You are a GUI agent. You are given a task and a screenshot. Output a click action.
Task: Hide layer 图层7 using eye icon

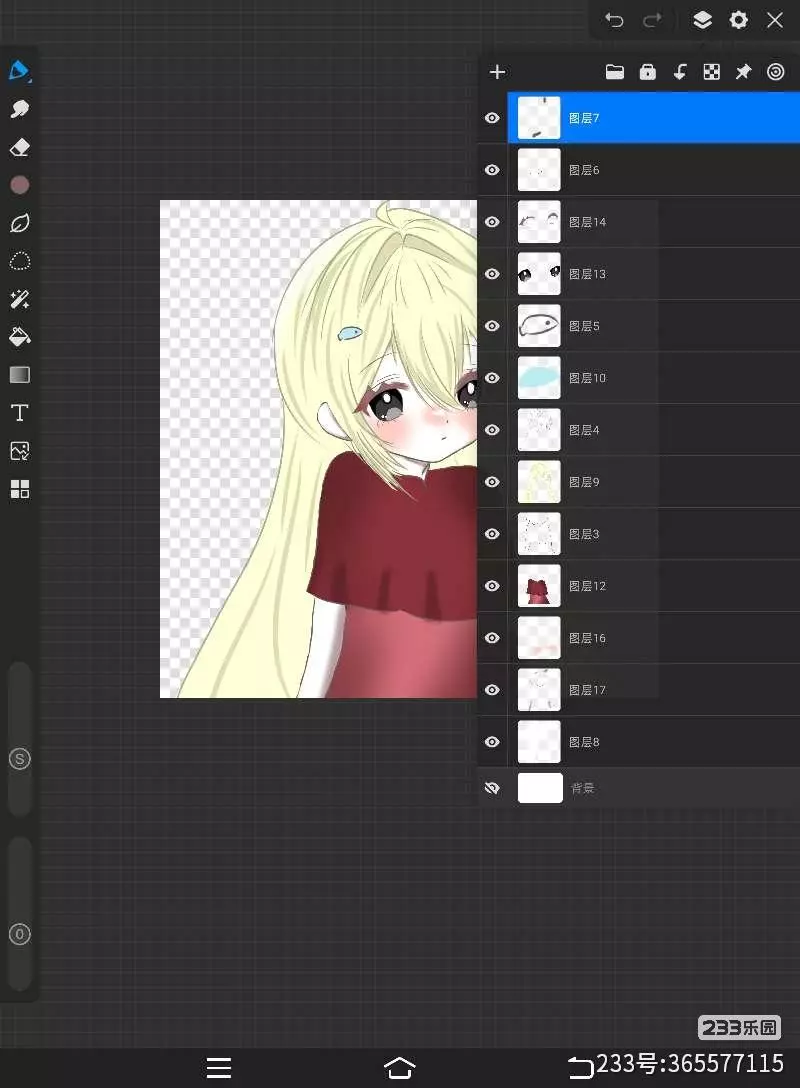pos(492,118)
